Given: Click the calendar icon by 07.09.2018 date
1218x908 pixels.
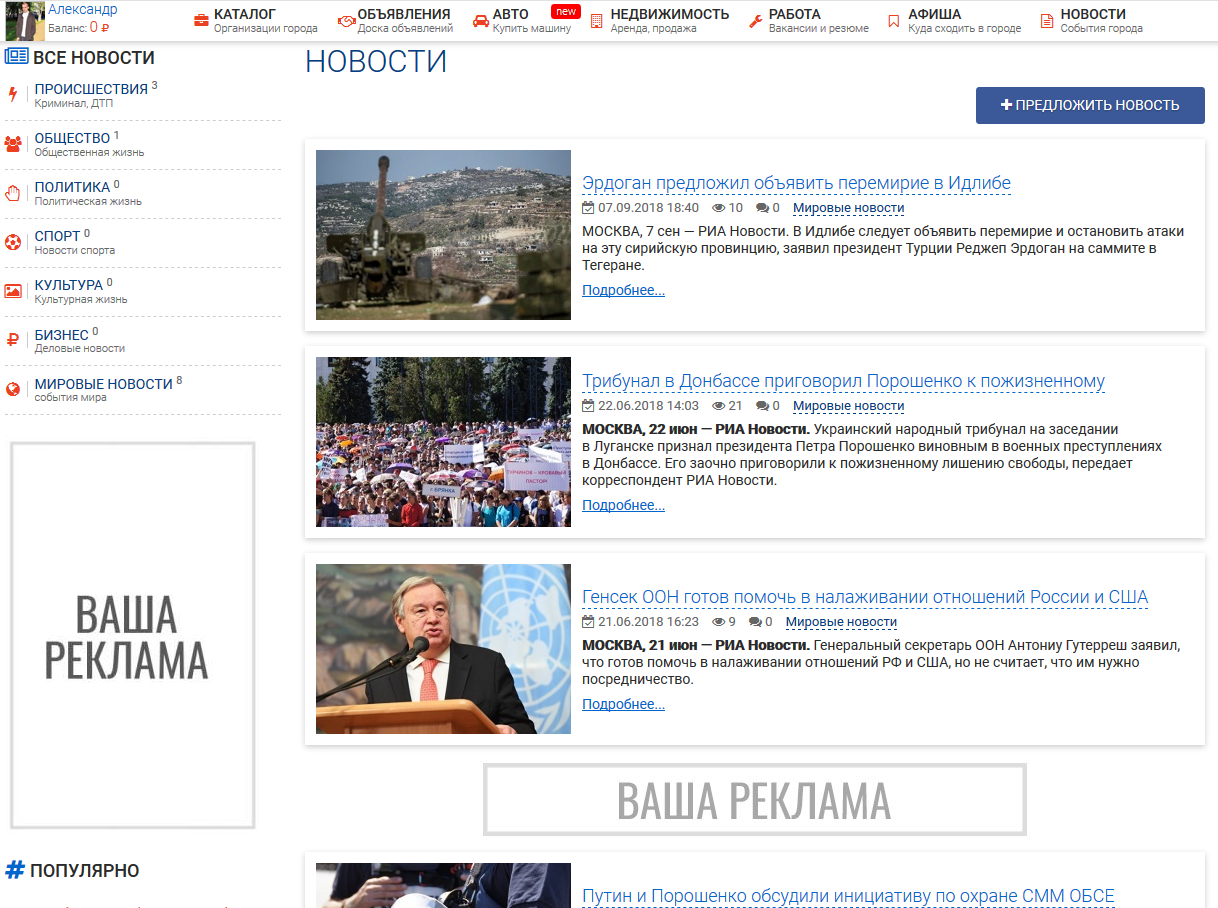Looking at the screenshot, I should (588, 208).
